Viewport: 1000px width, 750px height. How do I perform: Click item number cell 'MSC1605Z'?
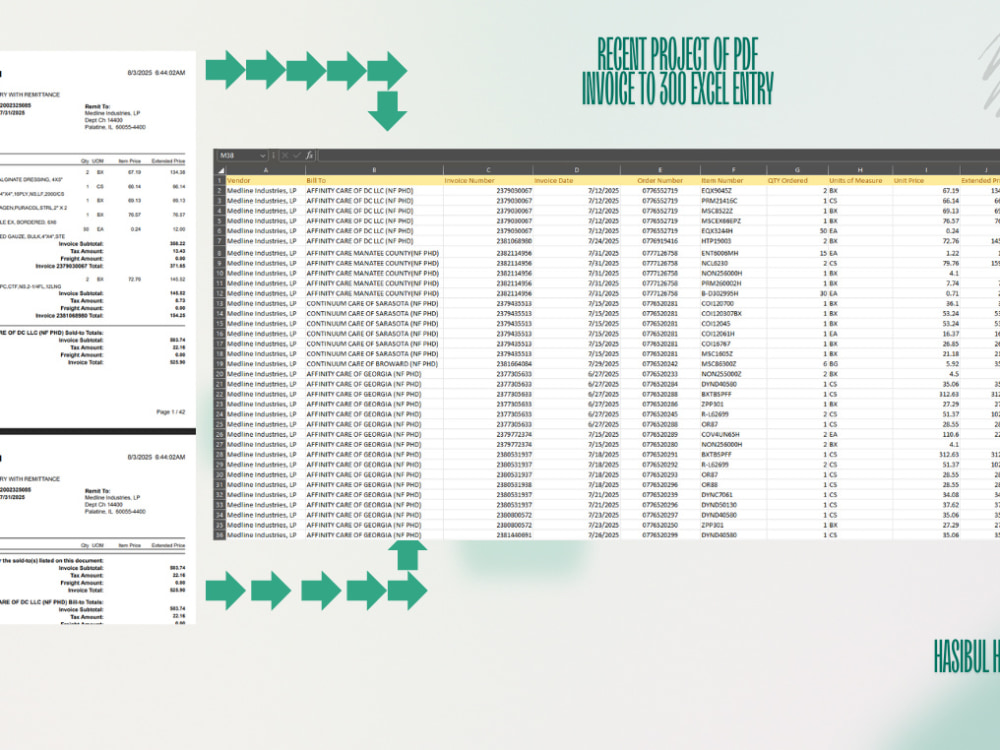click(733, 353)
